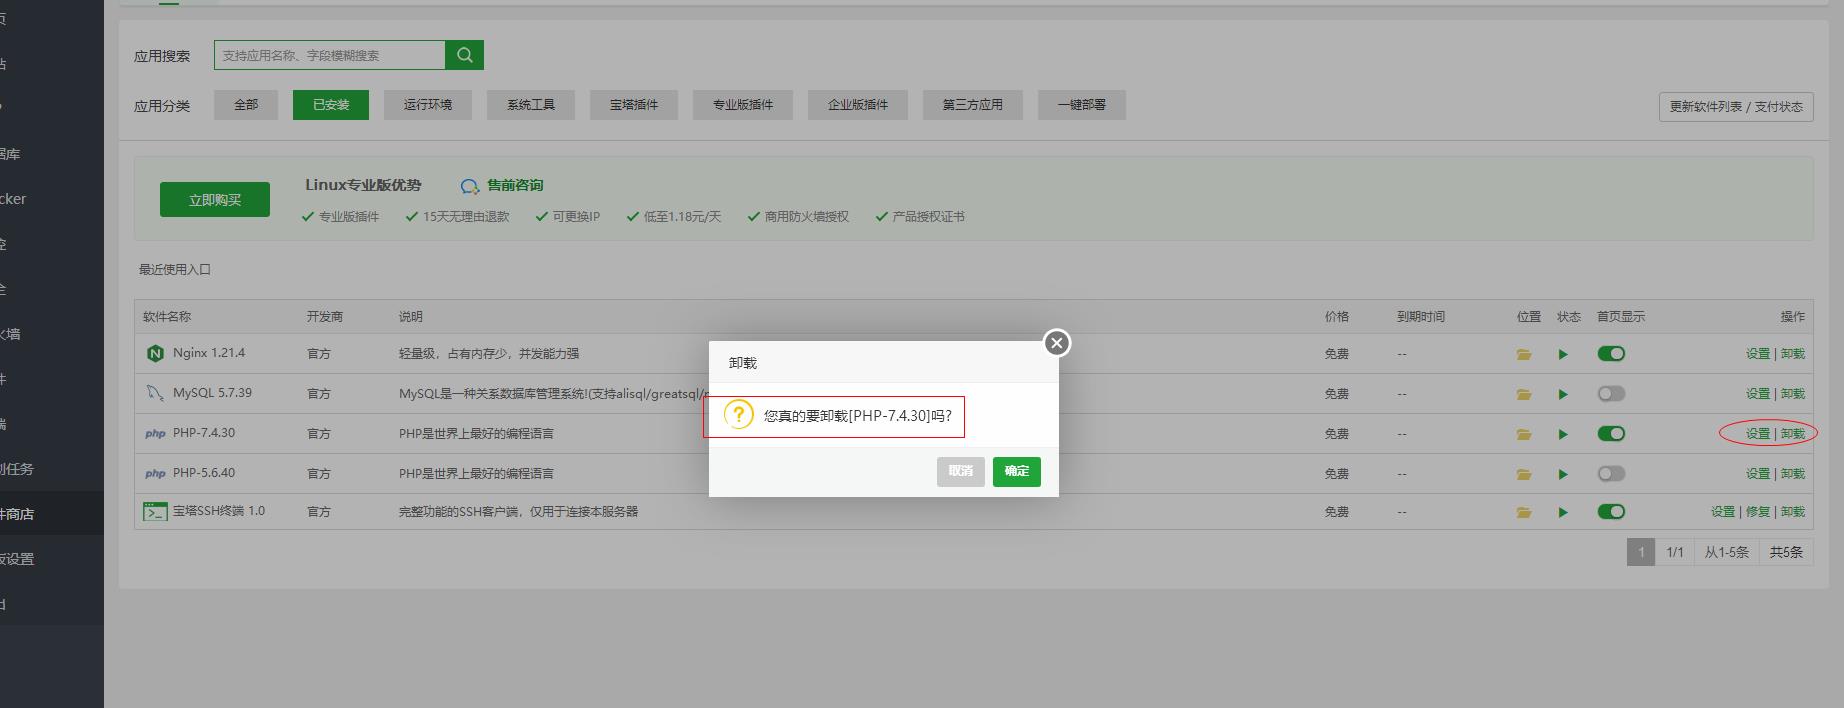Click the MySQL 5.7.39 status play icon
The height and width of the screenshot is (708, 1844).
click(1563, 394)
